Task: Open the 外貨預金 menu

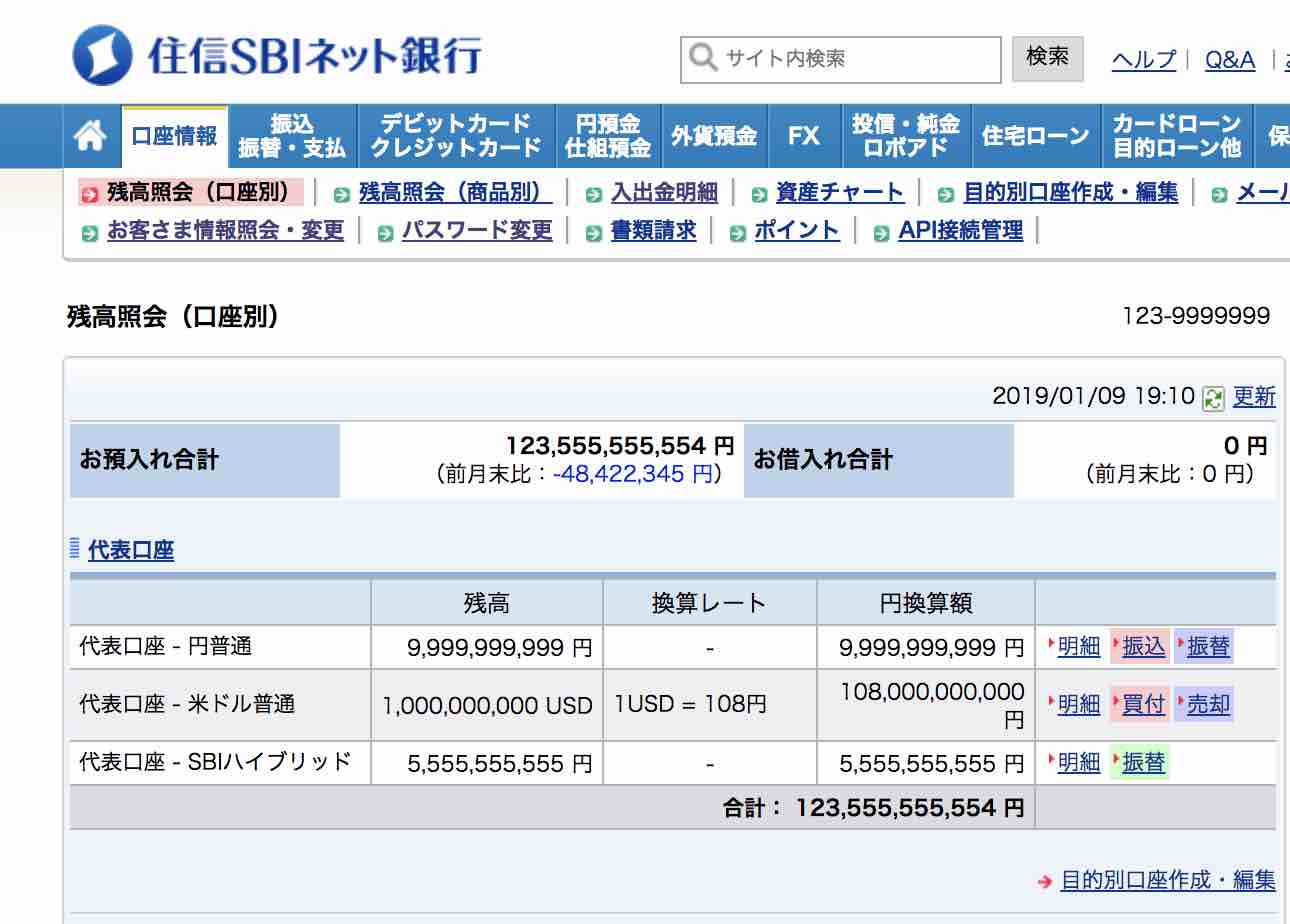Action: pos(714,136)
